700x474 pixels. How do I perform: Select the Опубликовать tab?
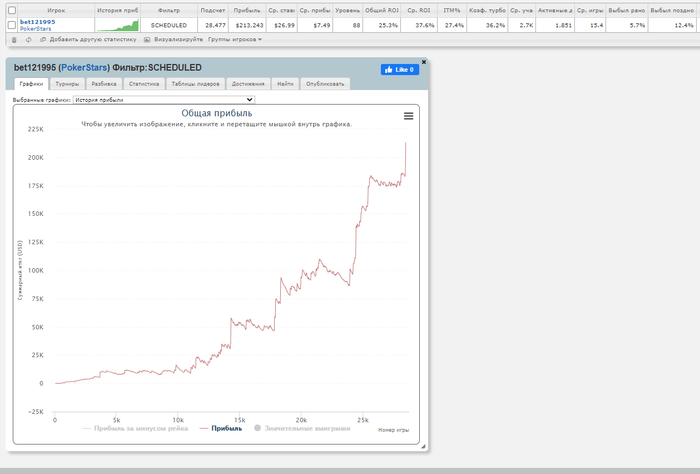tap(325, 84)
